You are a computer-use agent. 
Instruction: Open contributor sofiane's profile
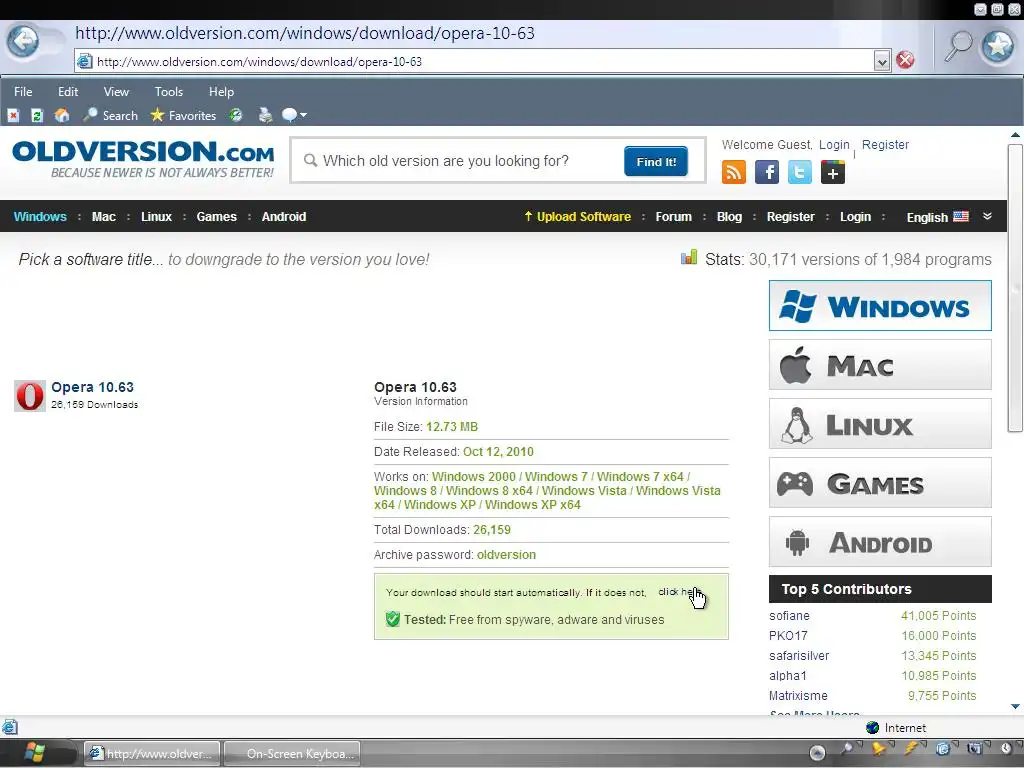click(789, 616)
